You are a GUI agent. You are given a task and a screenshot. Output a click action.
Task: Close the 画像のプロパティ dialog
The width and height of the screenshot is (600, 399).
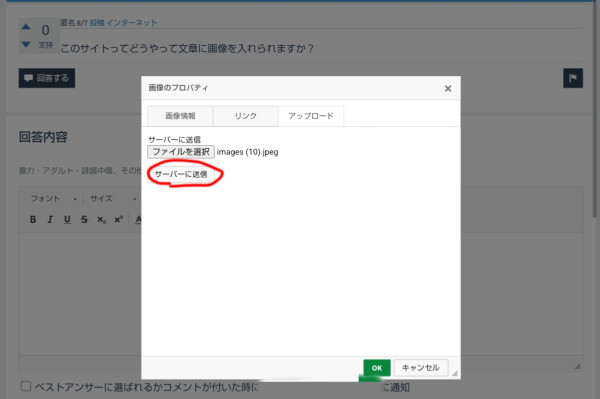click(448, 88)
